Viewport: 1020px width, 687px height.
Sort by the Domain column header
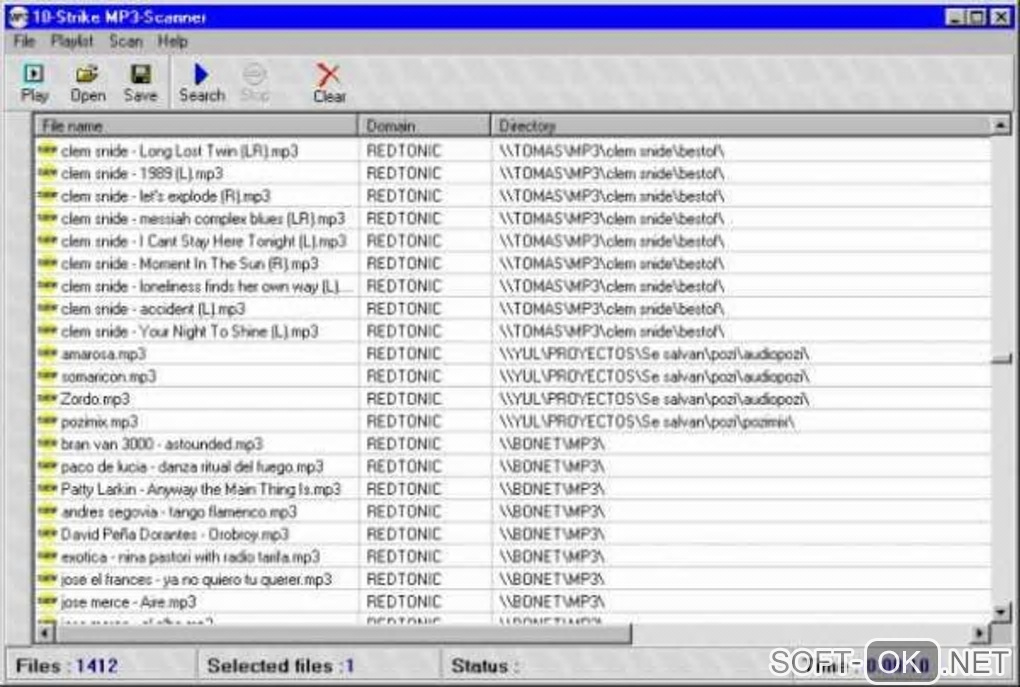(x=424, y=125)
